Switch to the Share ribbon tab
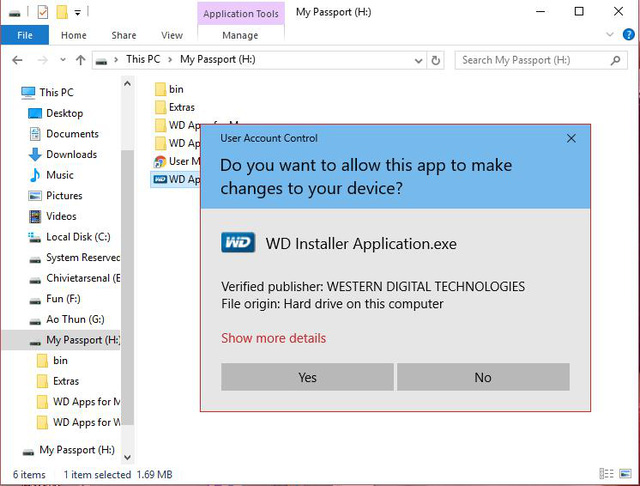The height and width of the screenshot is (486, 640). 124,35
